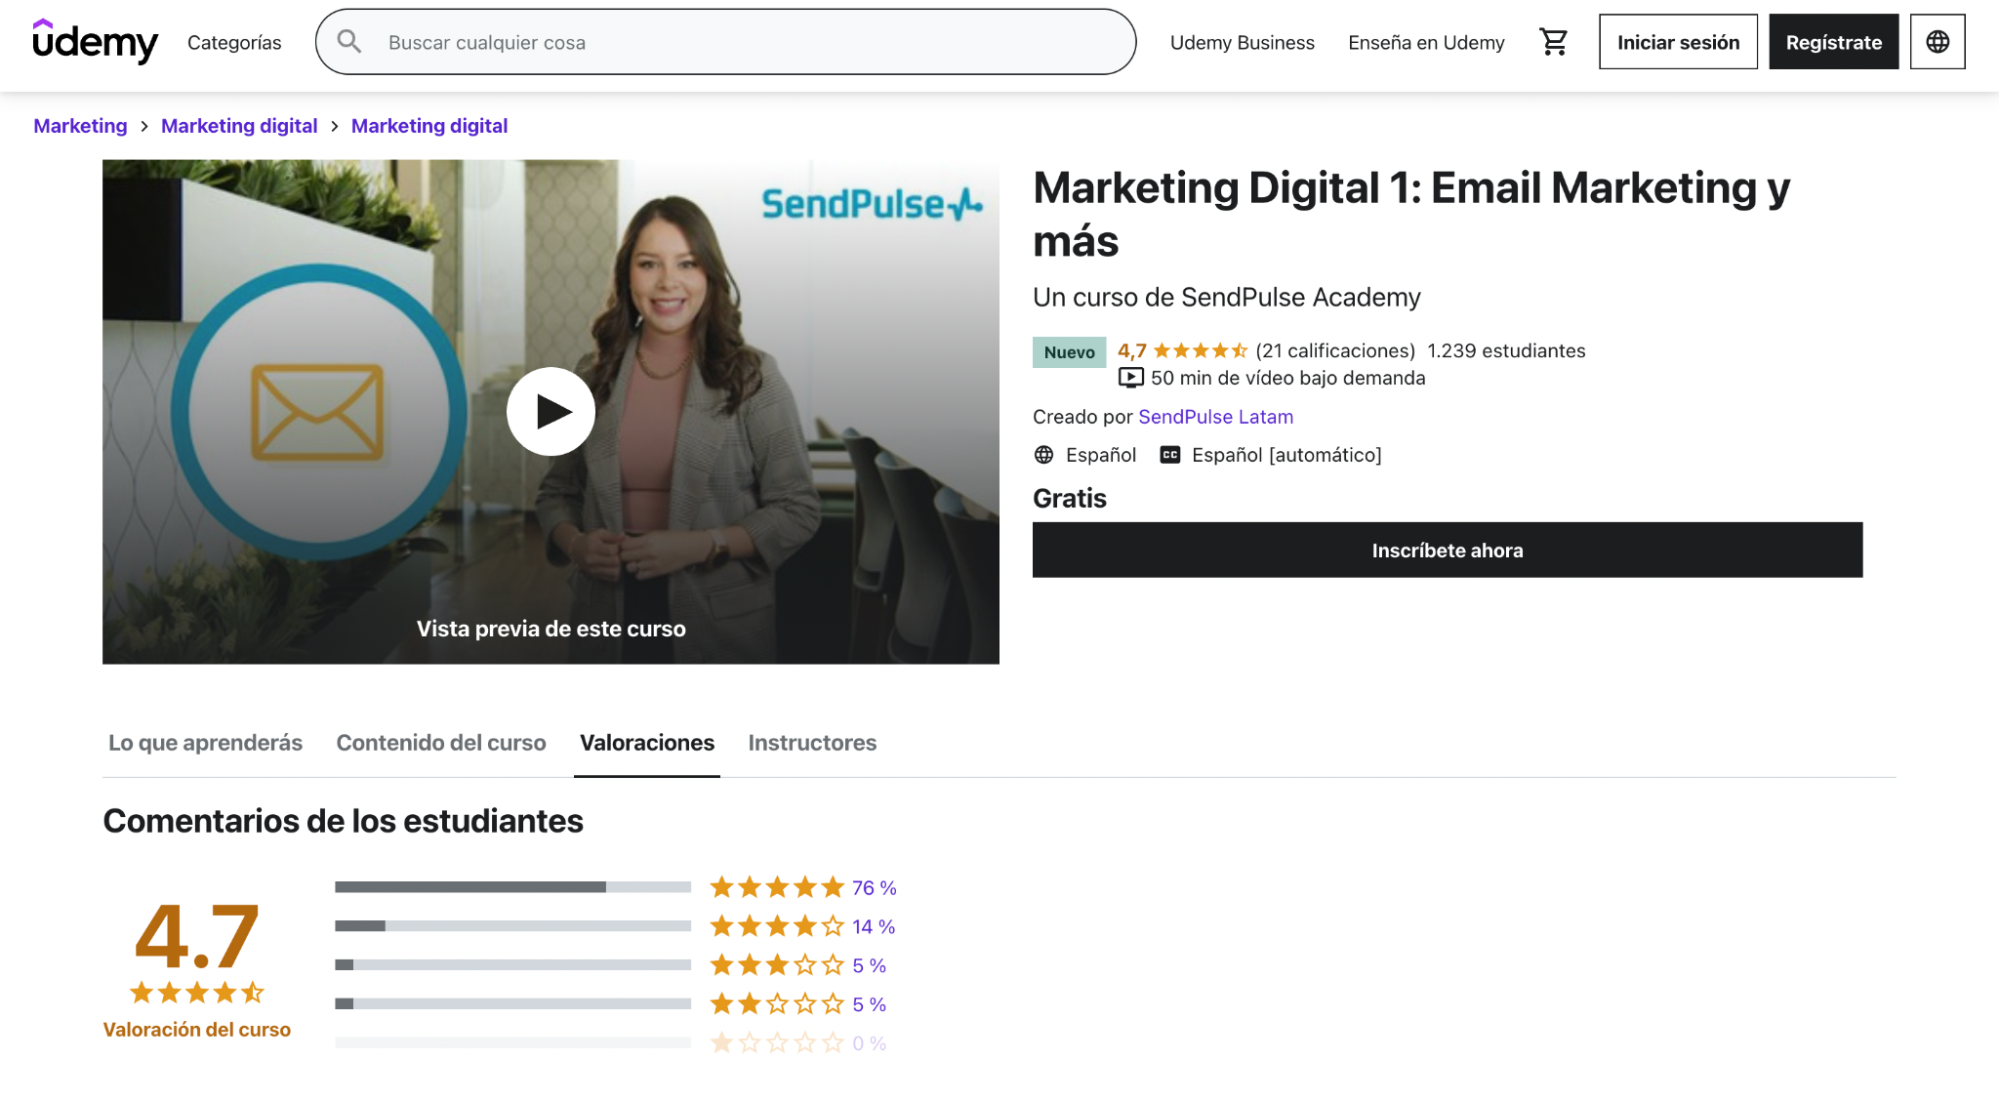Click Iniciar sesión button
This screenshot has height=1095, width=1999.
point(1678,42)
